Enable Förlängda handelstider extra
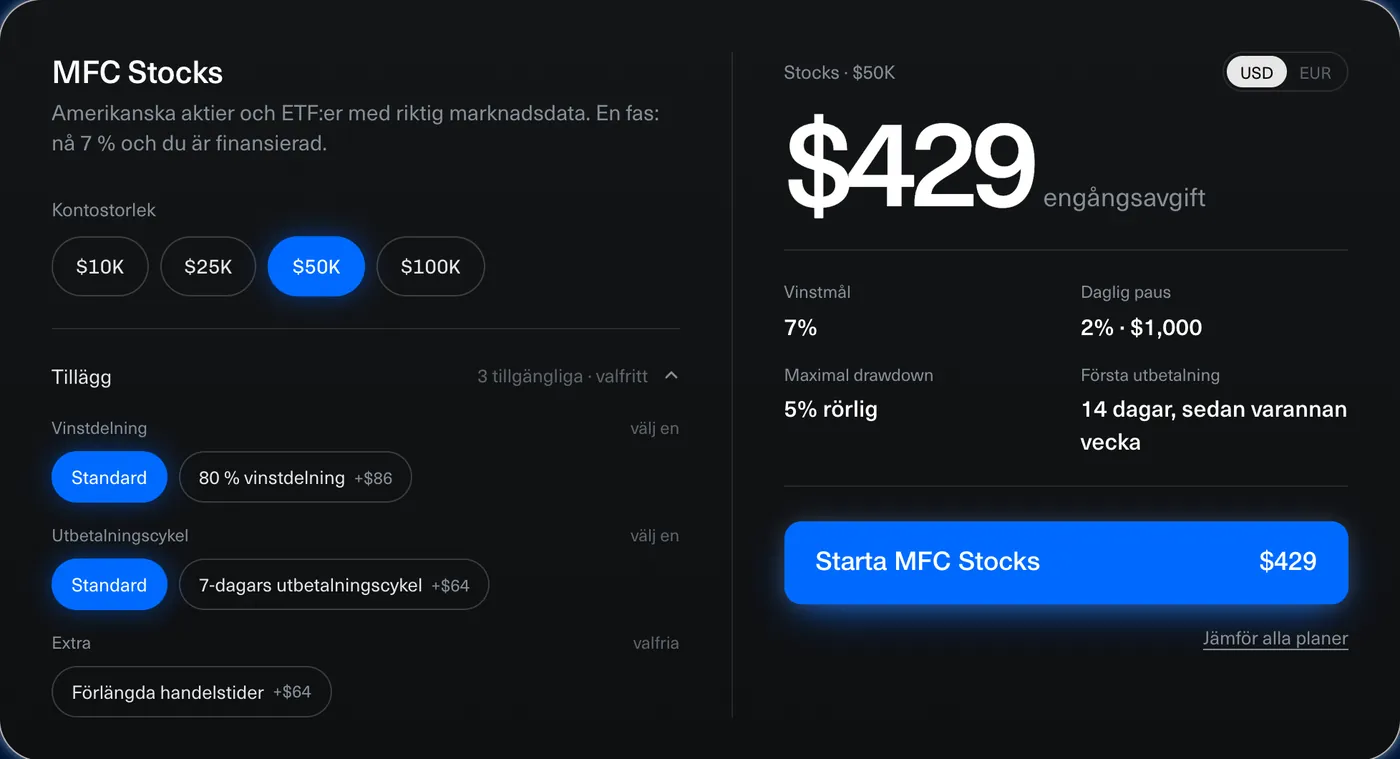 coord(191,692)
